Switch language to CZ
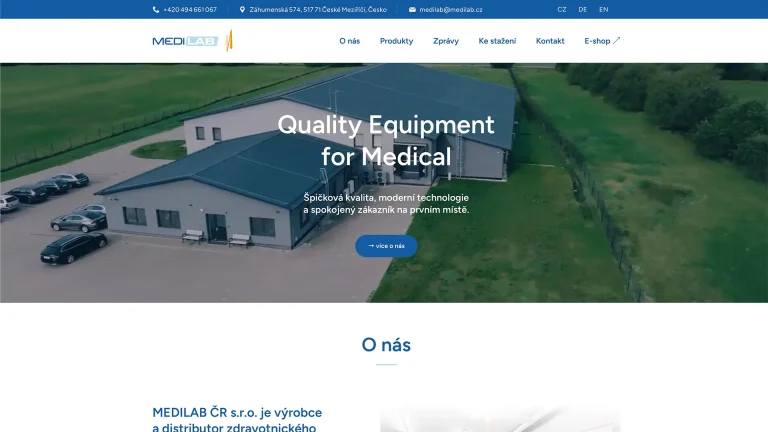768x432 pixels. [x=562, y=10]
